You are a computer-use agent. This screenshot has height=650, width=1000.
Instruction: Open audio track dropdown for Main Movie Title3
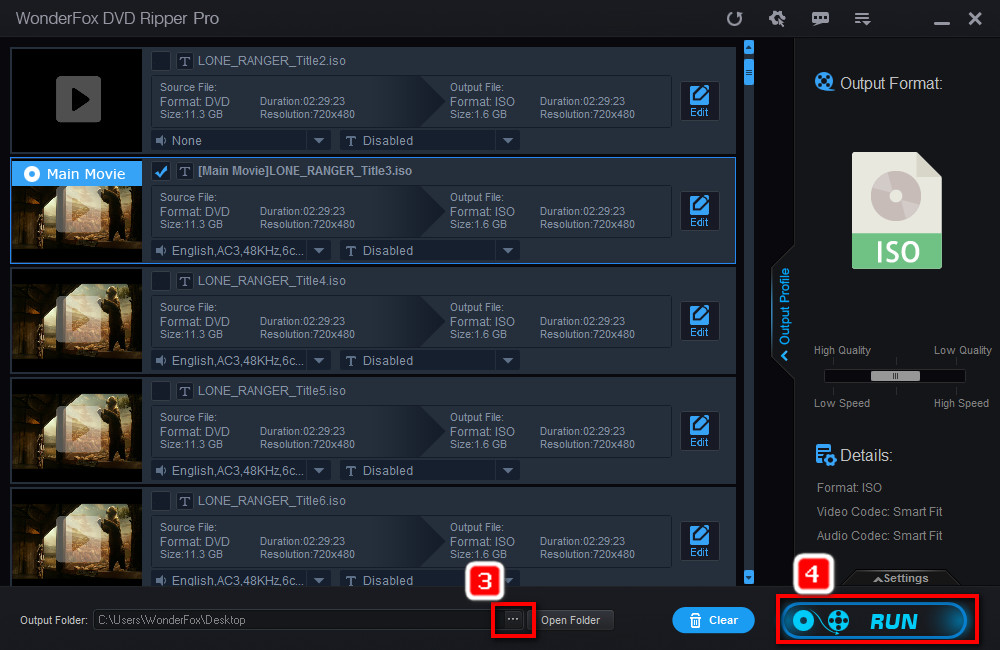[319, 251]
